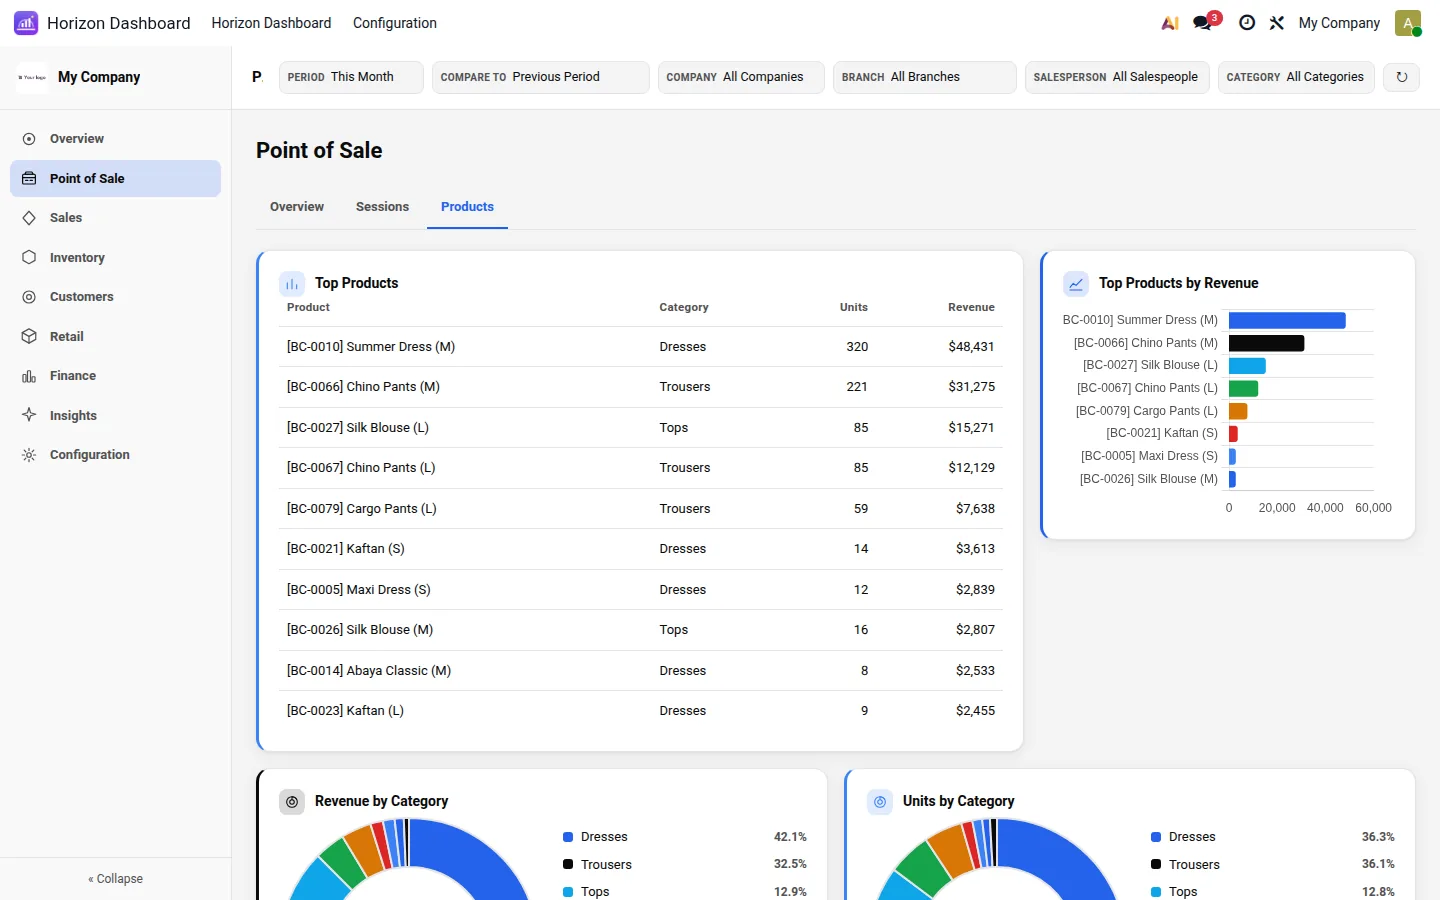This screenshot has width=1440, height=900.
Task: Open the user avatar A menu
Action: pyautogui.click(x=1408, y=23)
